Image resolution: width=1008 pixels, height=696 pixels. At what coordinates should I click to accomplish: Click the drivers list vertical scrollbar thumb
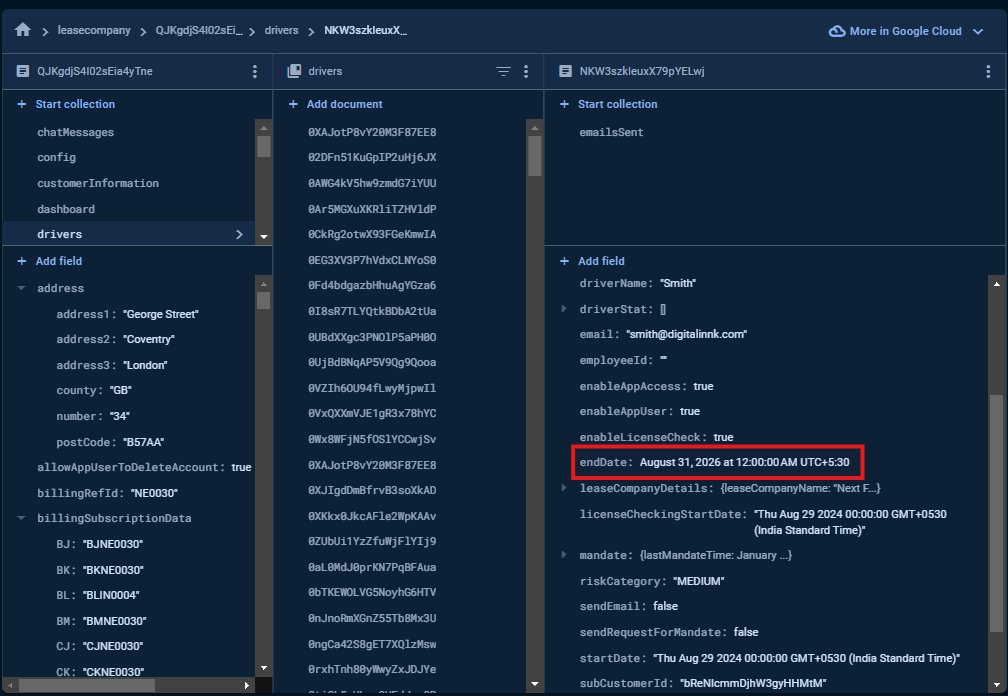534,156
